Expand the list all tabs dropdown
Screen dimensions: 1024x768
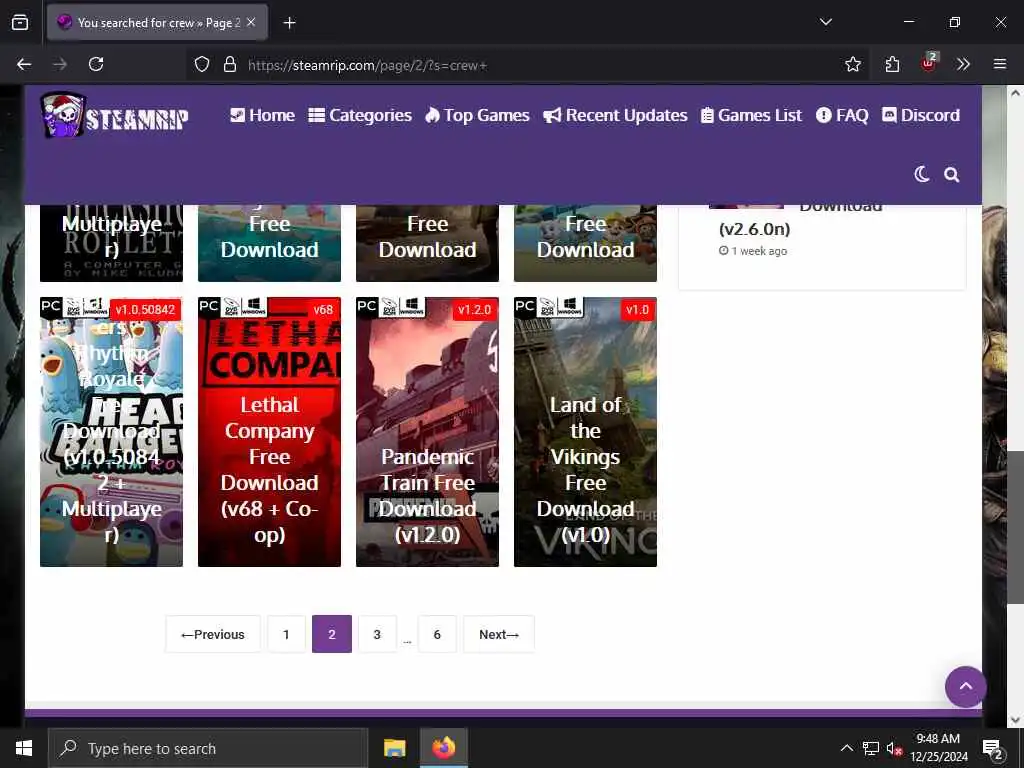click(x=825, y=22)
